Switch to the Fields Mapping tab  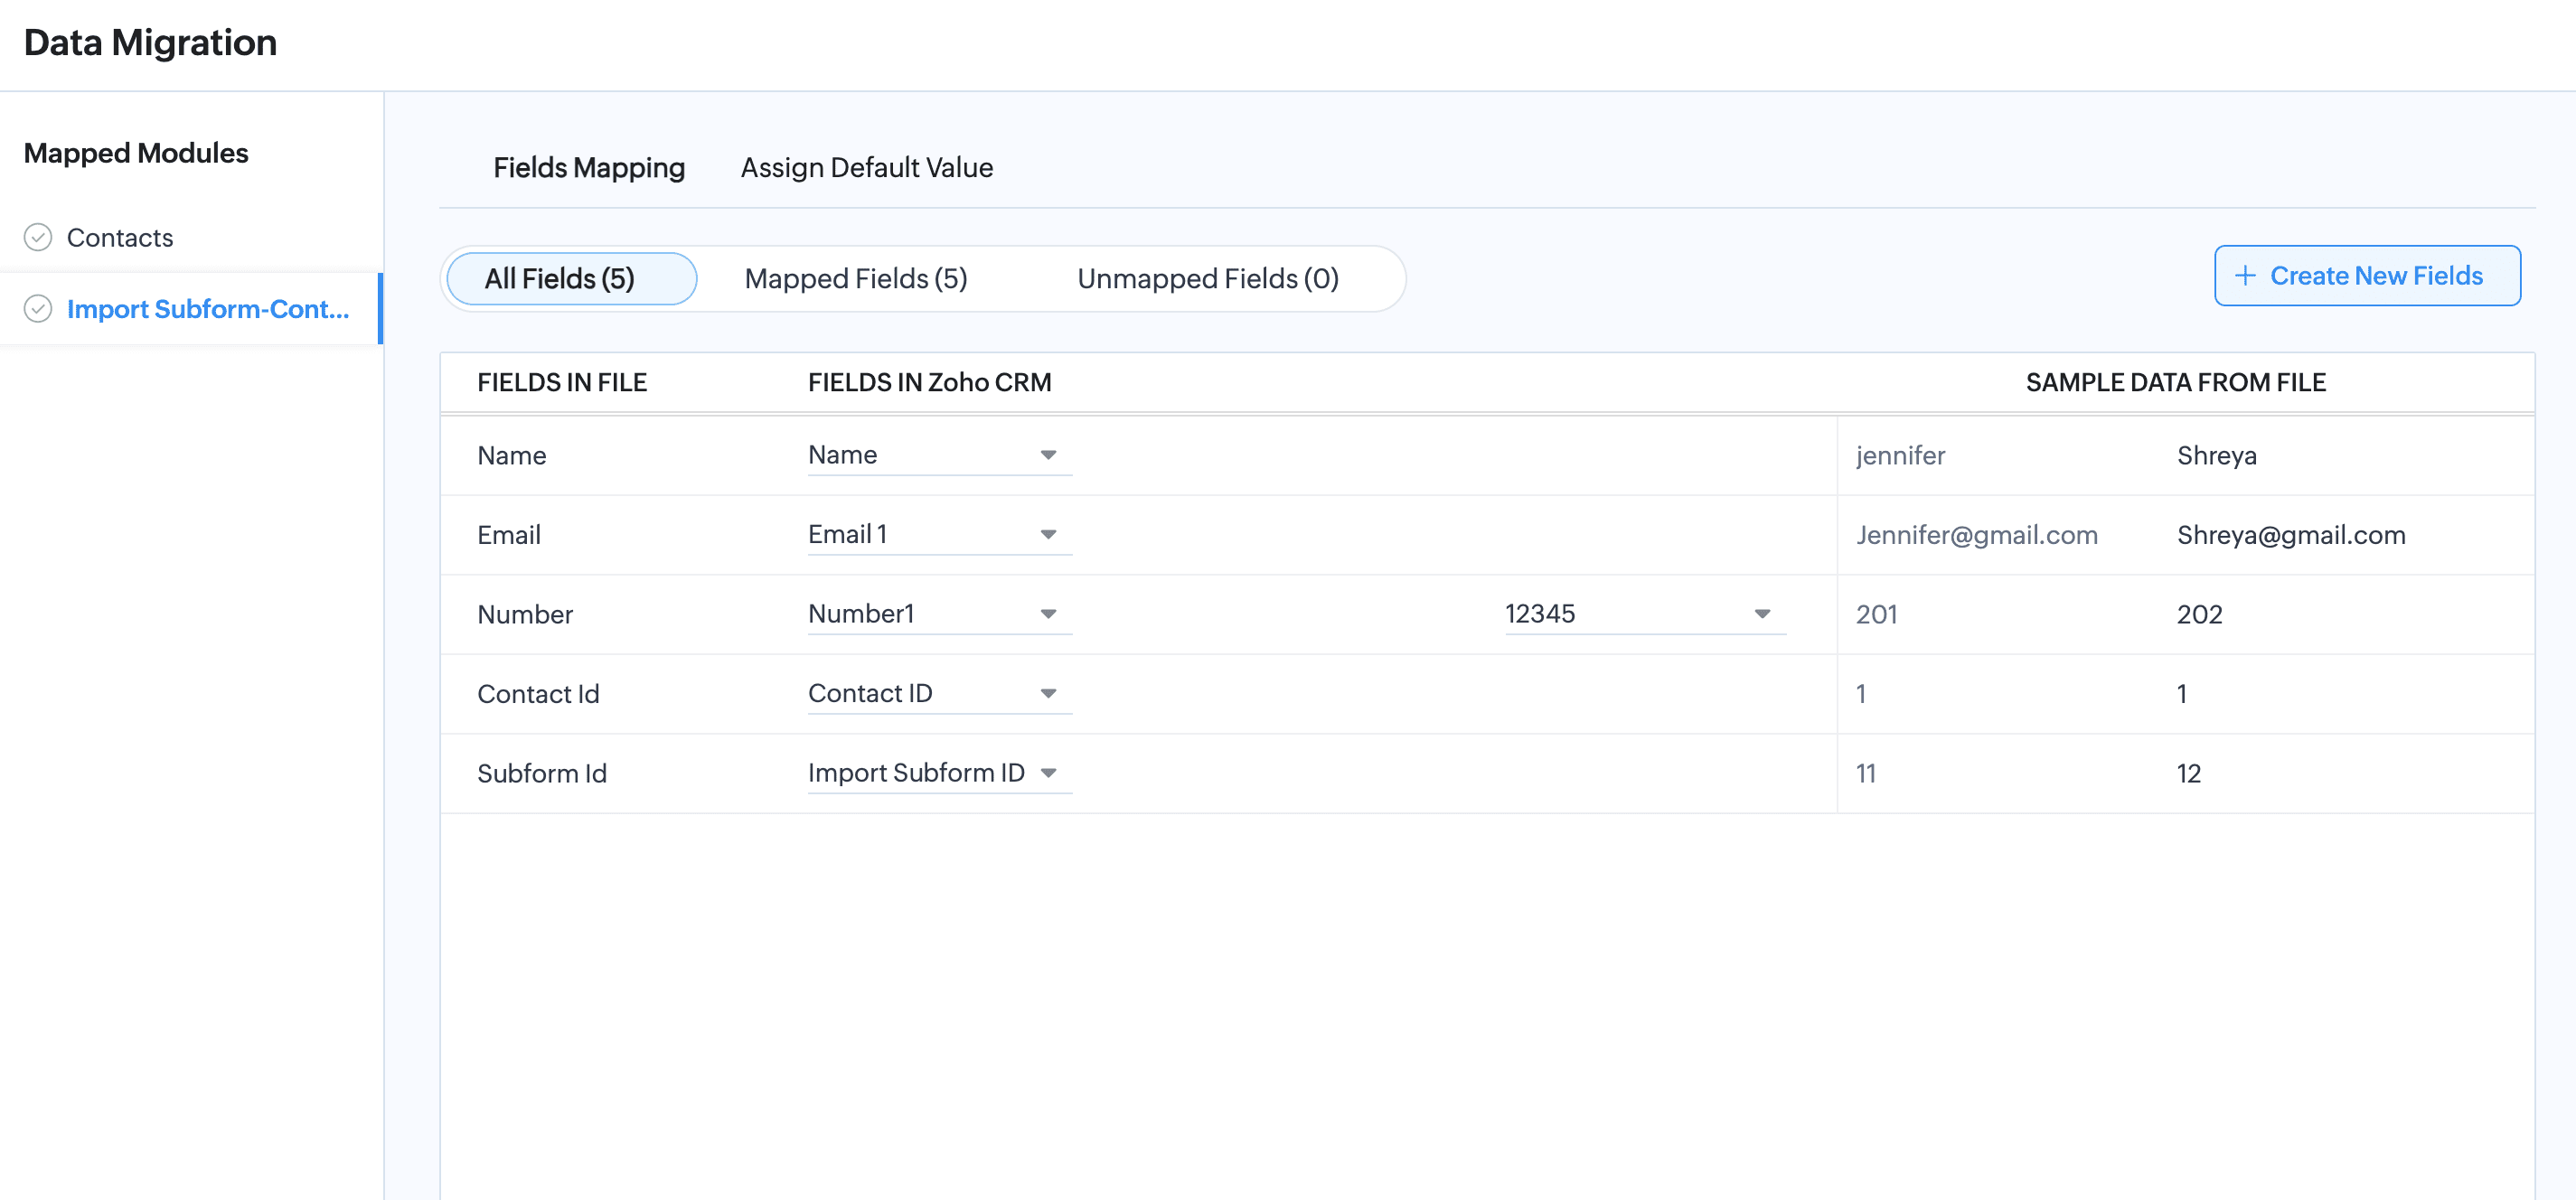(x=589, y=168)
